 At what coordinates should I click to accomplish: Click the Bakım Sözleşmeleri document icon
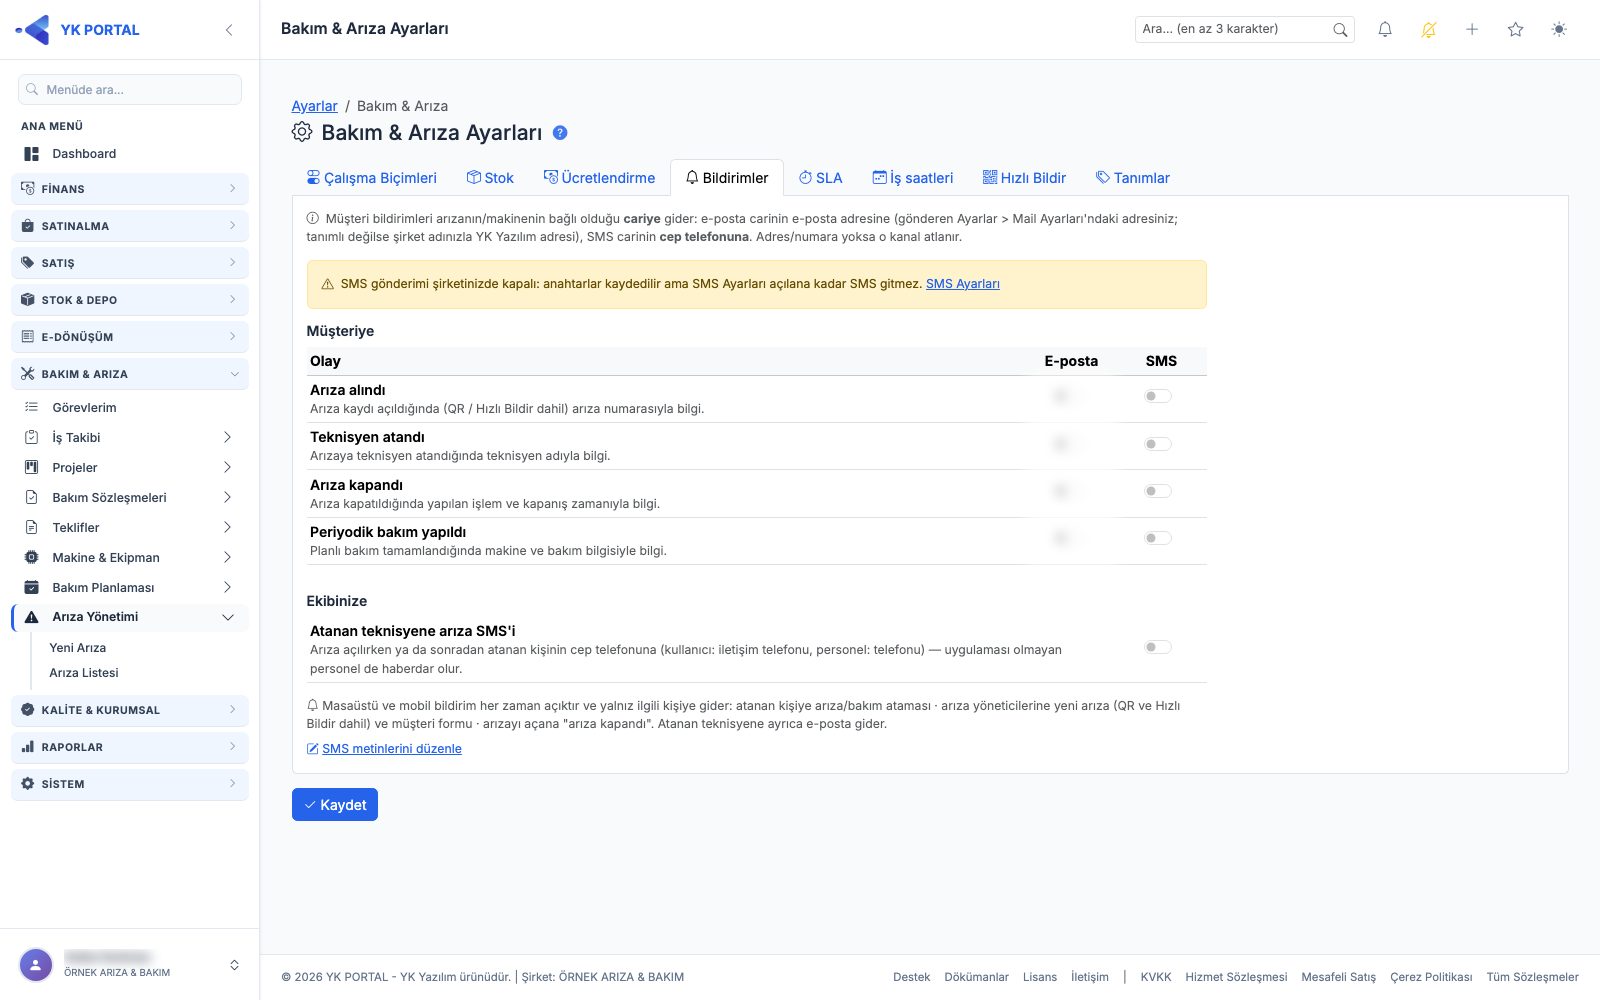click(32, 497)
